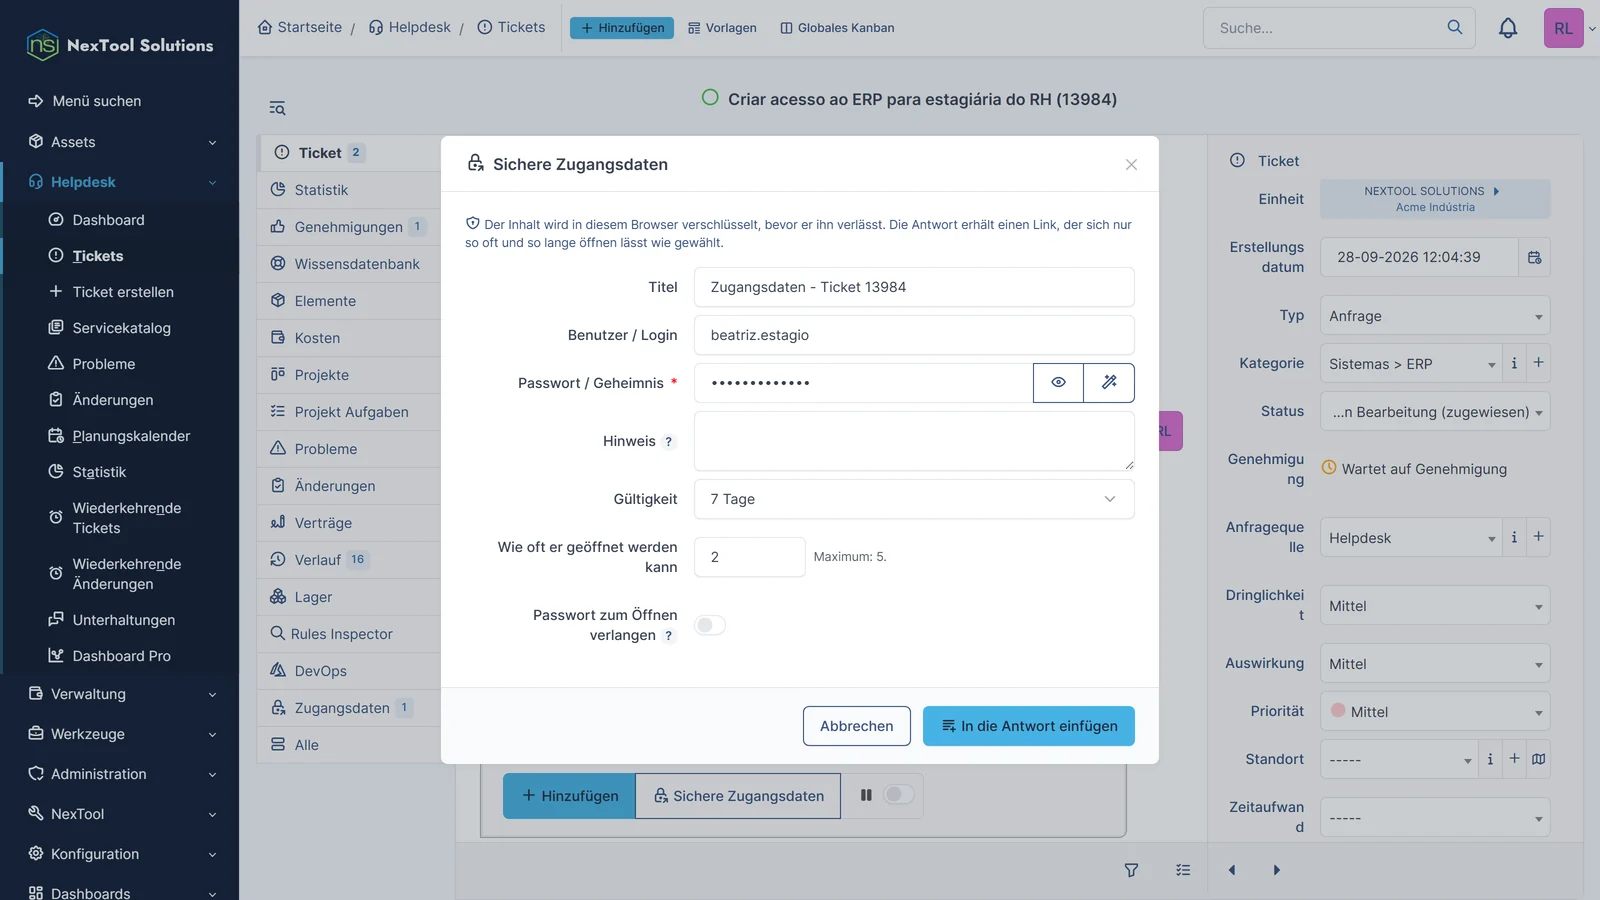This screenshot has height=900, width=1600.
Task: Select the Wissensdatenbank tab
Action: click(x=348, y=264)
